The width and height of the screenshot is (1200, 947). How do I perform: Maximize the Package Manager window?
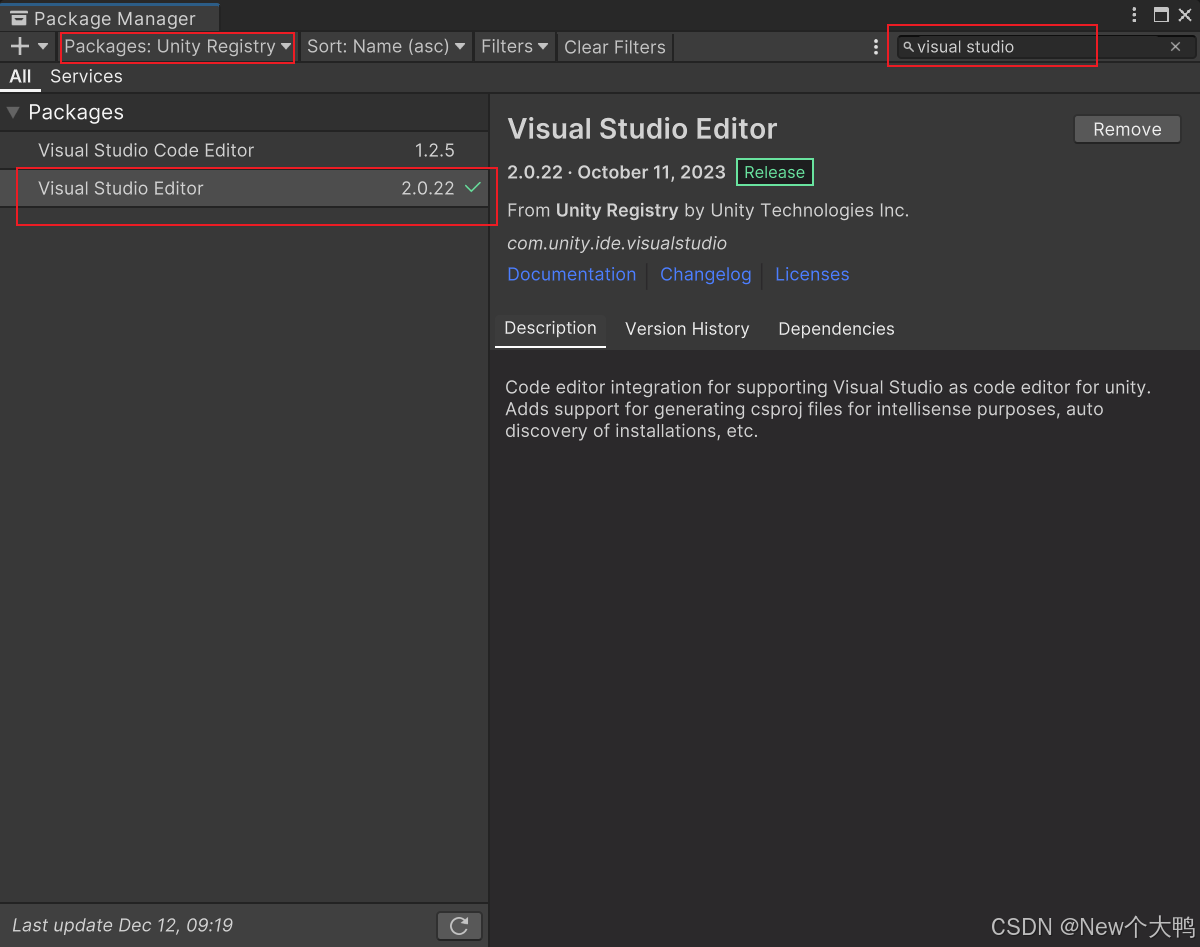click(x=1161, y=15)
